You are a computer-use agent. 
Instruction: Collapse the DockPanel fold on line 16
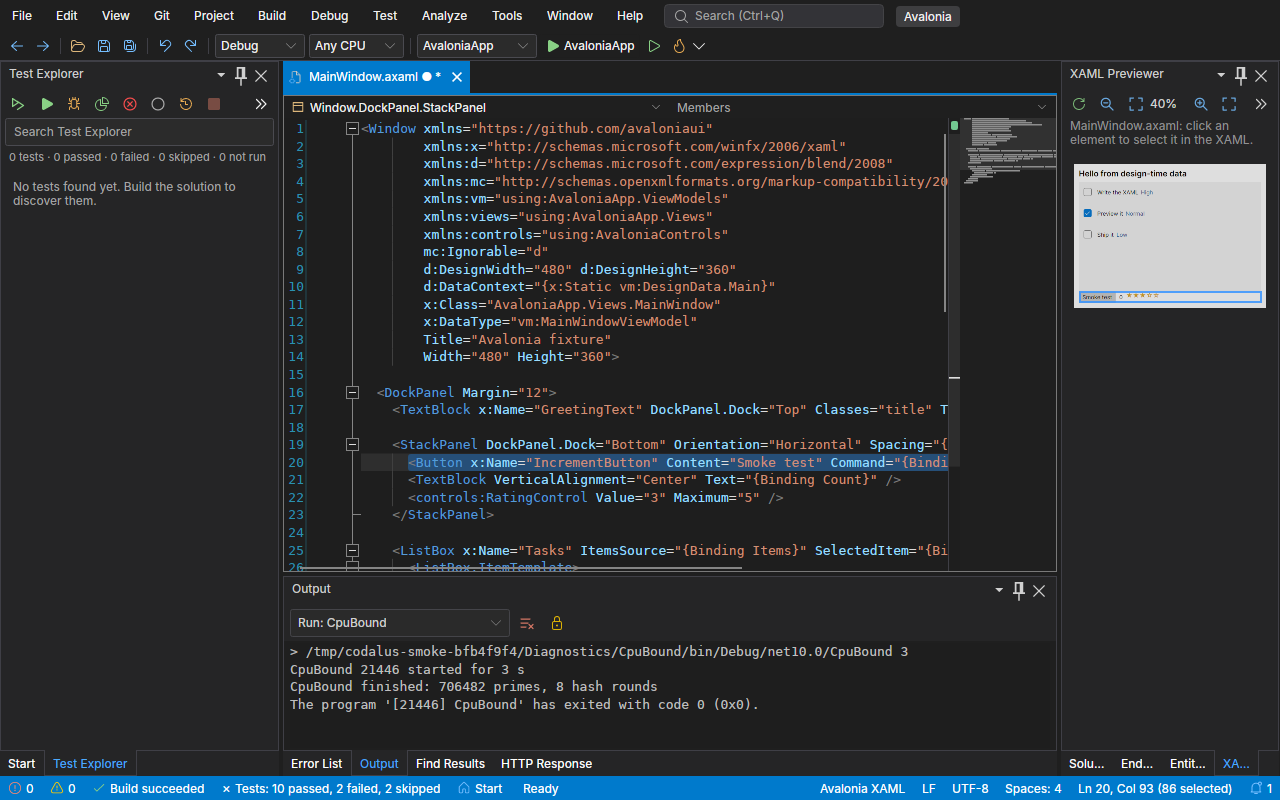click(x=352, y=393)
